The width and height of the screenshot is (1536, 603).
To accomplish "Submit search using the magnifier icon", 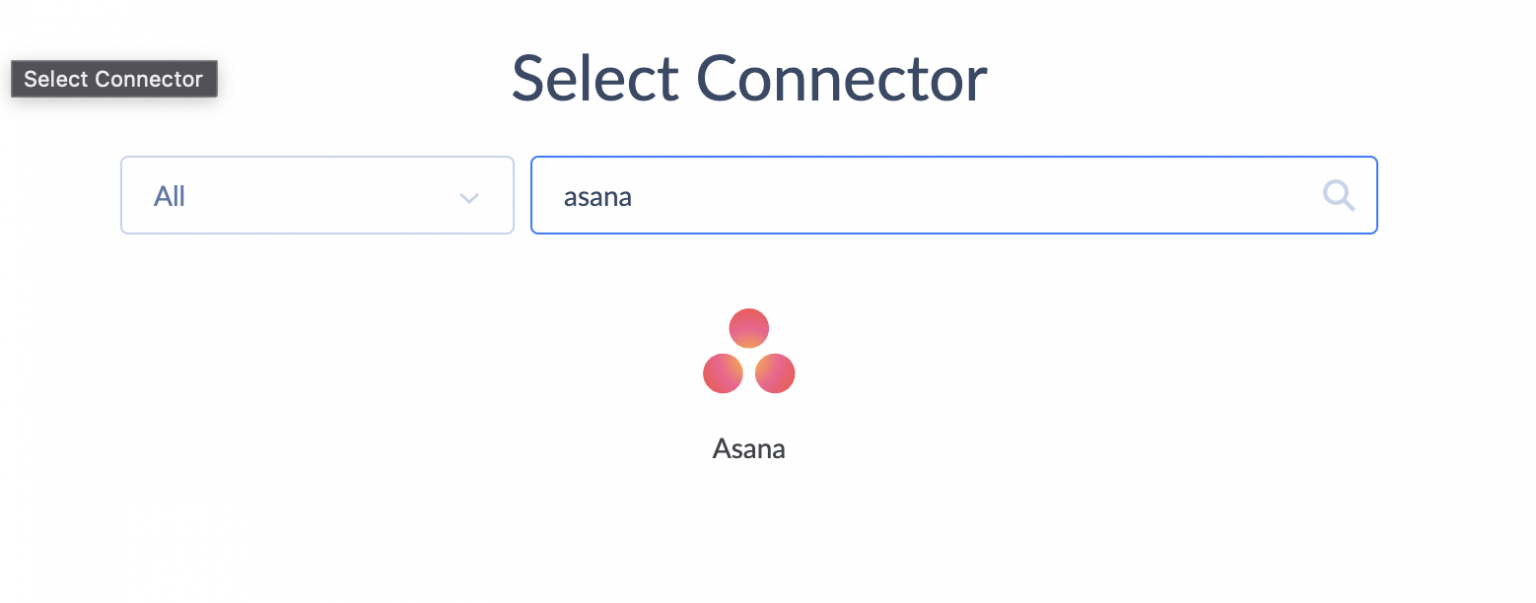I will 1339,196.
